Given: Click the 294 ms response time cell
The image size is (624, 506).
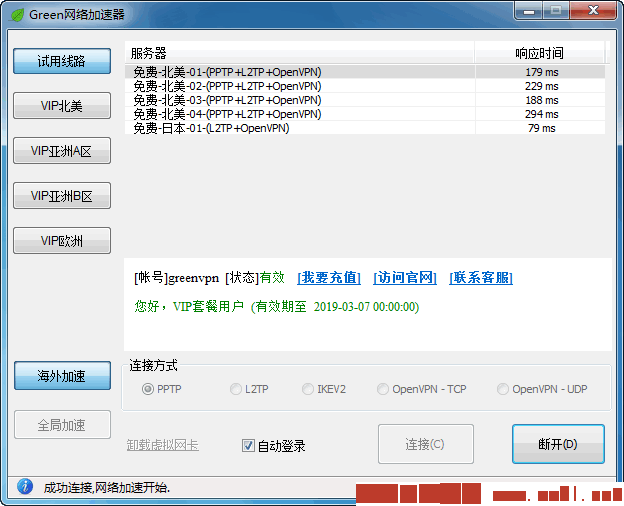Looking at the screenshot, I should (x=542, y=114).
